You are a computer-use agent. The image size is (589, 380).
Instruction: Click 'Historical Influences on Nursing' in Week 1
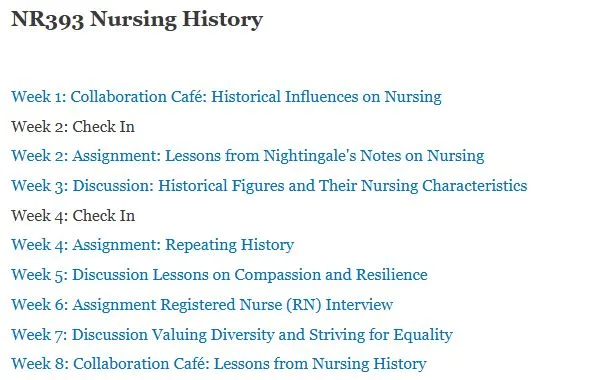(x=326, y=97)
